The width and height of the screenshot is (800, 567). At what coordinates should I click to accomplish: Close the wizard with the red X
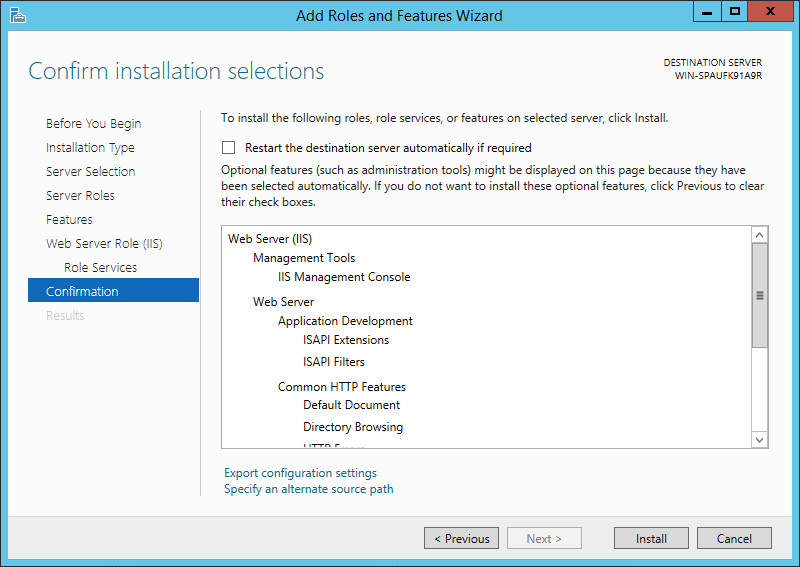pos(770,12)
